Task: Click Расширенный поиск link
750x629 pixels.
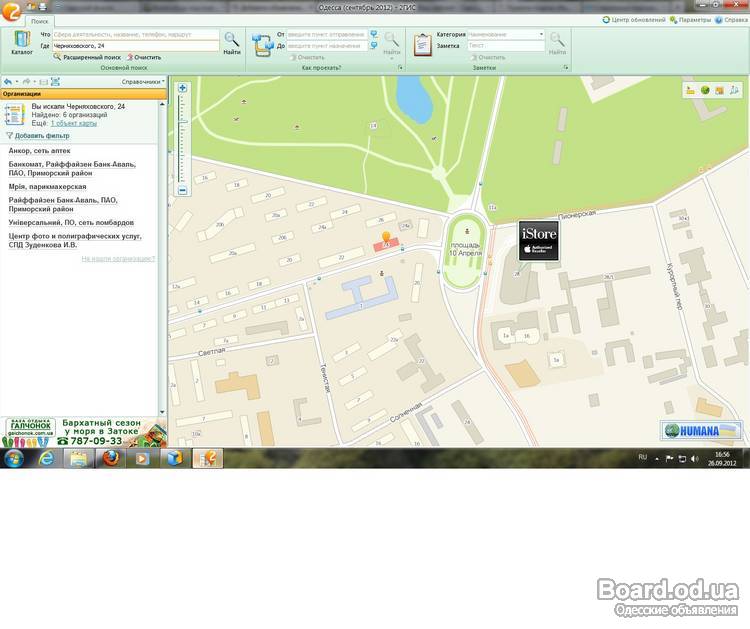Action: click(x=91, y=57)
